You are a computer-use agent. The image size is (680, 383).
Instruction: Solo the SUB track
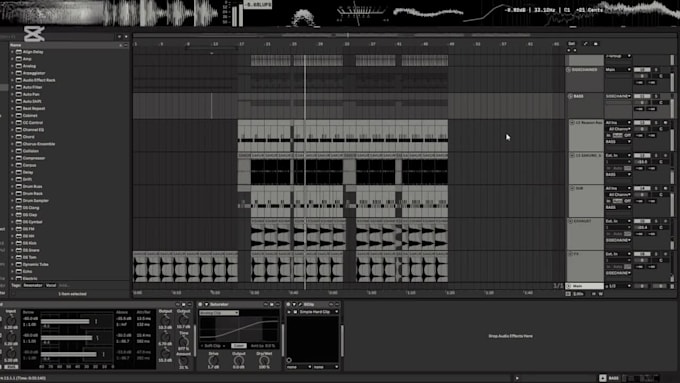point(656,189)
